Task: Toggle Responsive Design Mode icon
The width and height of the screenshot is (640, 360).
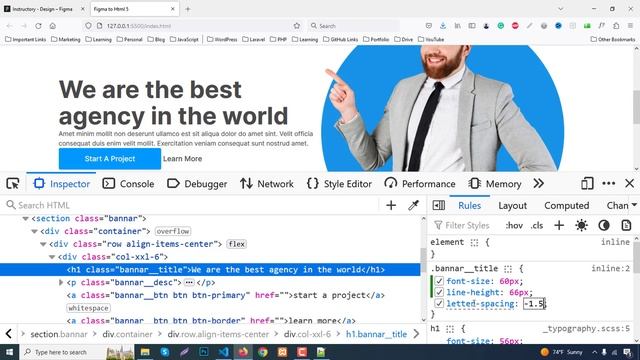Action: [x=587, y=184]
